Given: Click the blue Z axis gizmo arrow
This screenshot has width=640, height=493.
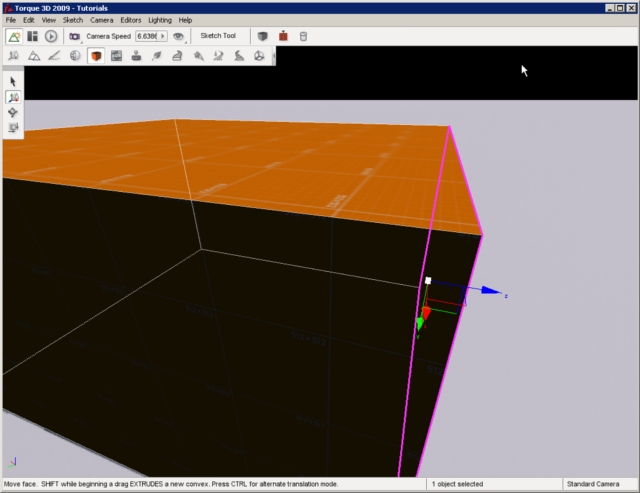Looking at the screenshot, I should pos(490,291).
